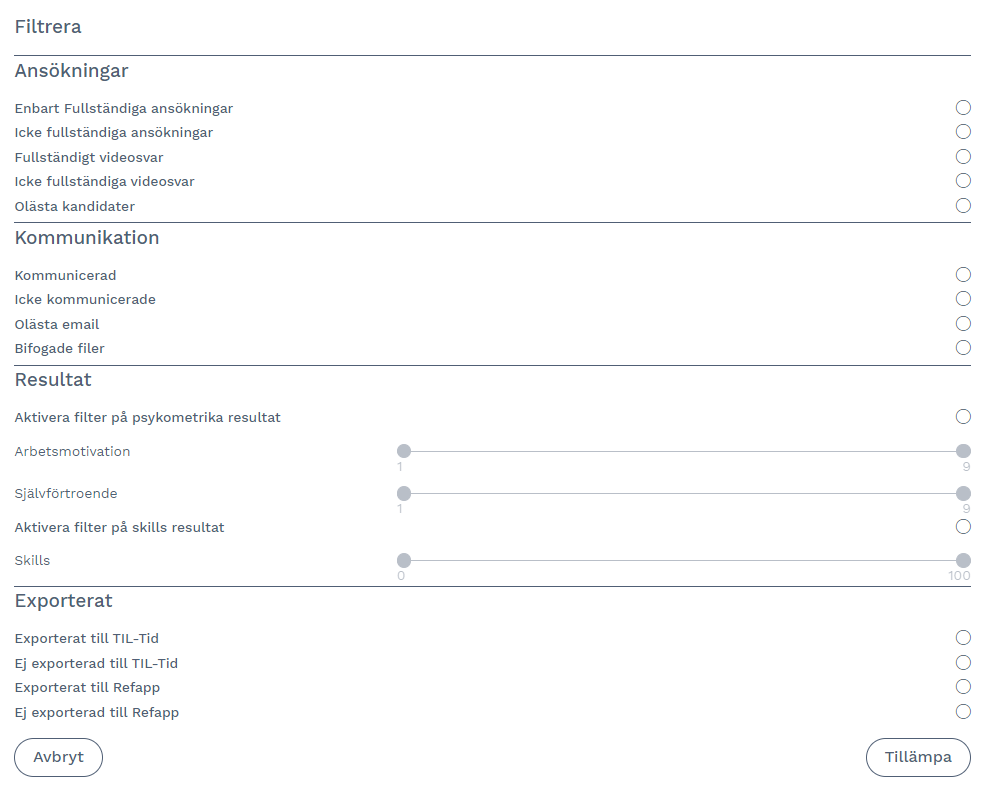983x792 pixels.
Task: Select the Kommunicerad radio button
Action: [x=963, y=275]
